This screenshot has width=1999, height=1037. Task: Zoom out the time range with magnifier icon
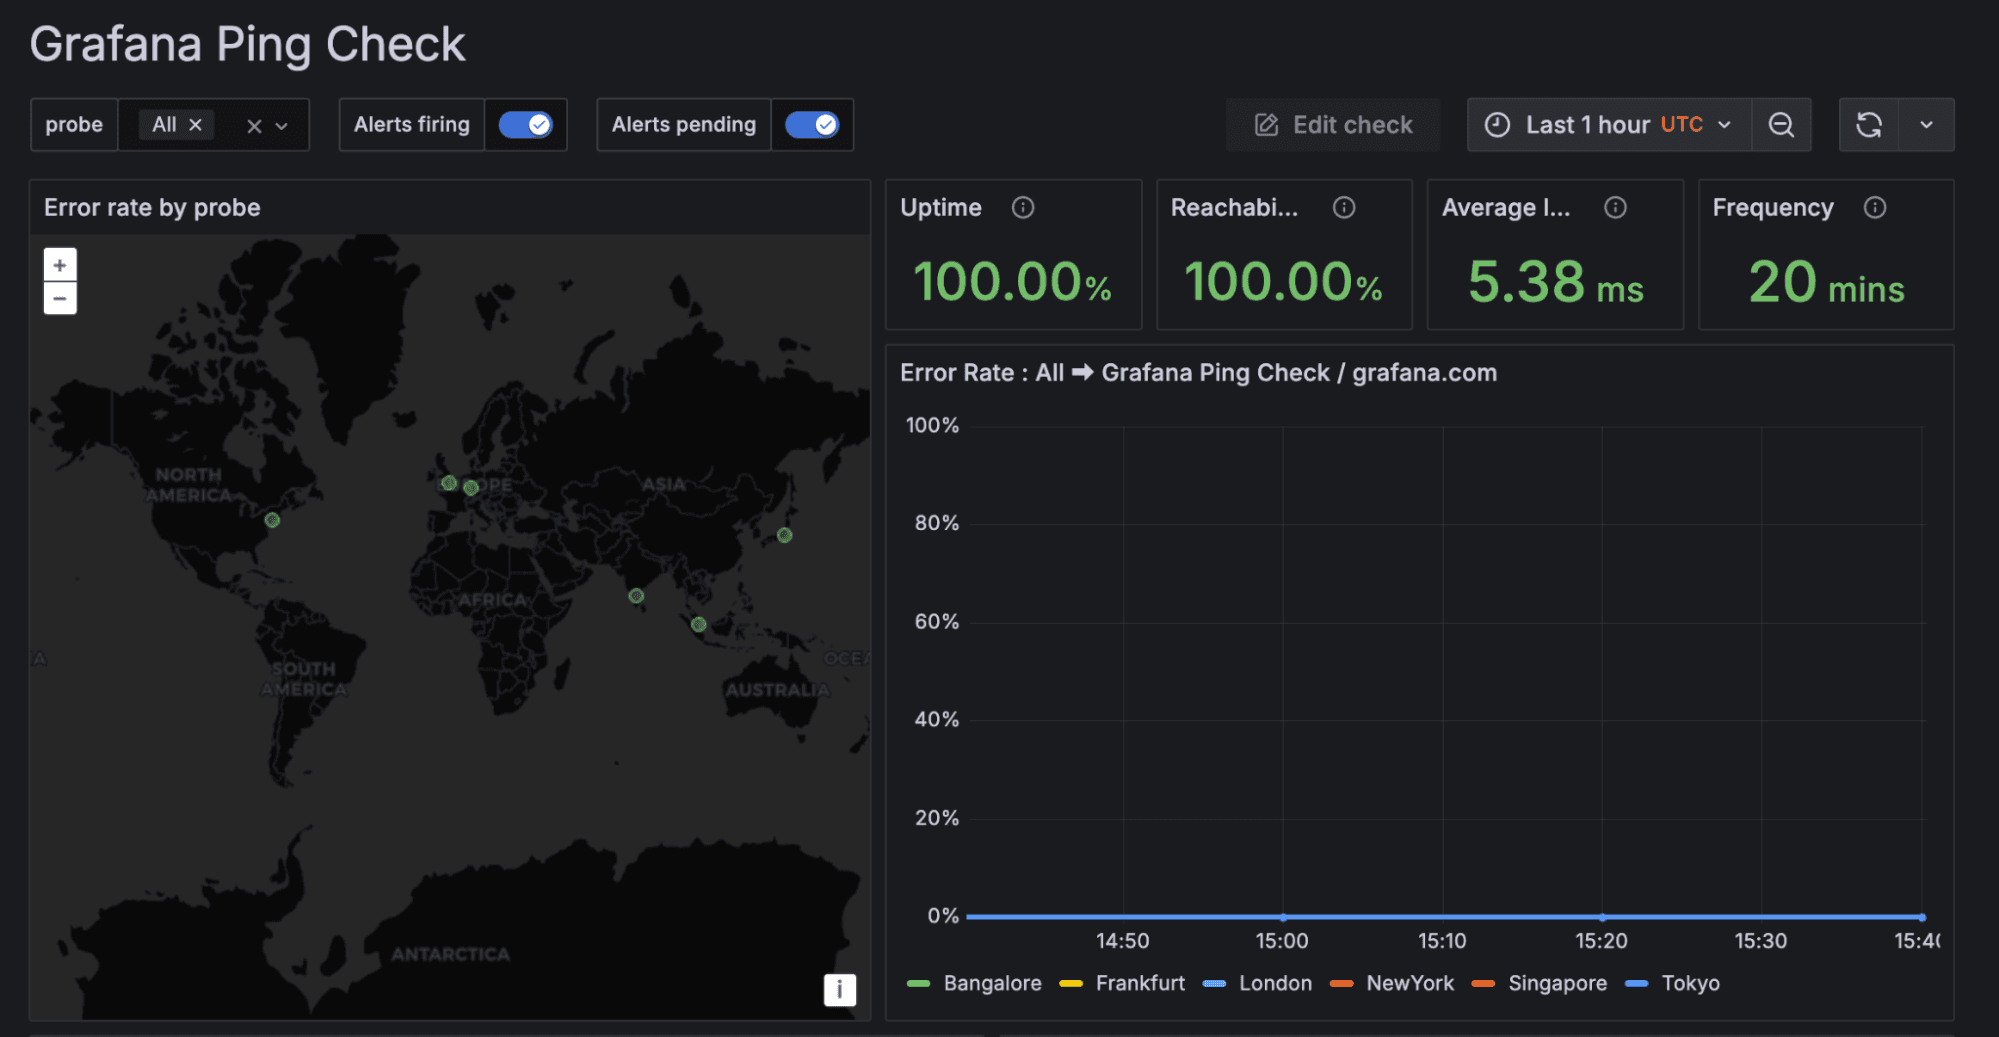click(x=1781, y=124)
